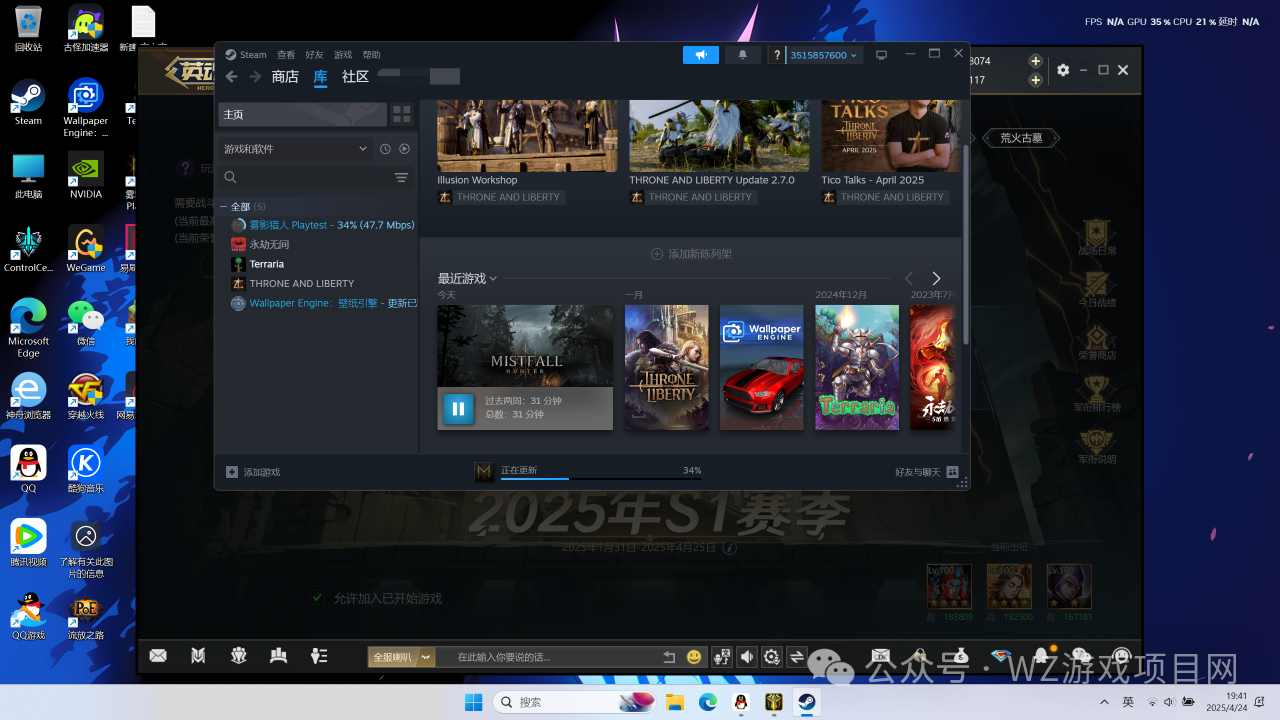
Task: Pause the Mistfall Hunter download
Action: [x=458, y=408]
